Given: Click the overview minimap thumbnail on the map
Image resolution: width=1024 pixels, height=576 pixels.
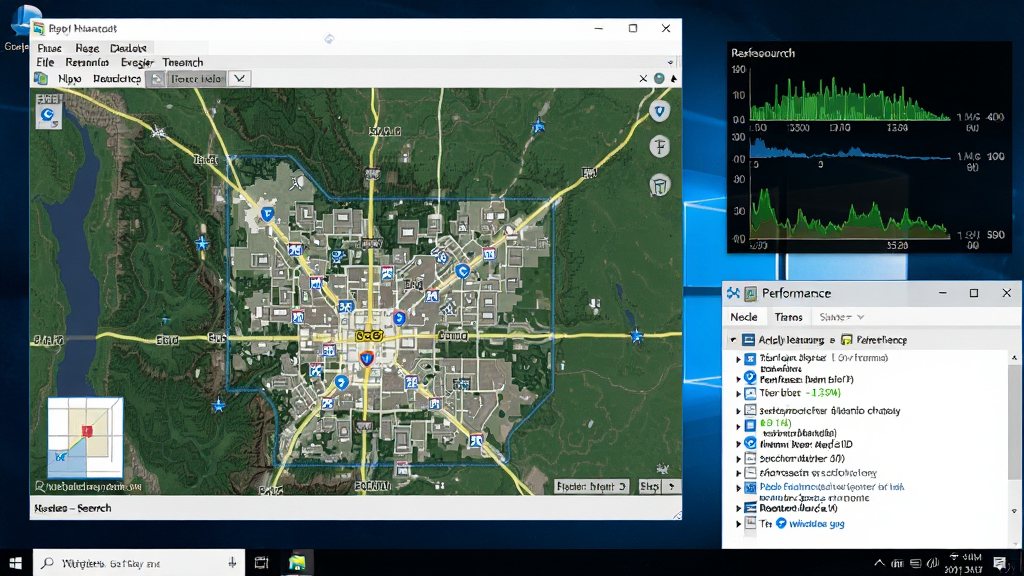Looking at the screenshot, I should [x=85, y=437].
